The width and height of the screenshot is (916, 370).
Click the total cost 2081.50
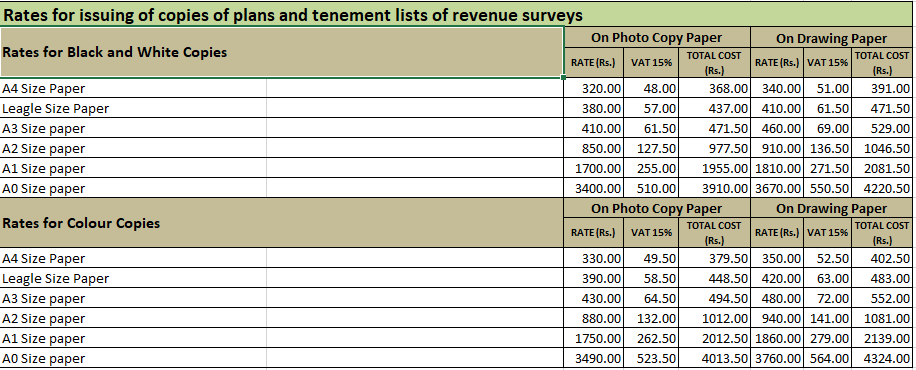[882, 168]
